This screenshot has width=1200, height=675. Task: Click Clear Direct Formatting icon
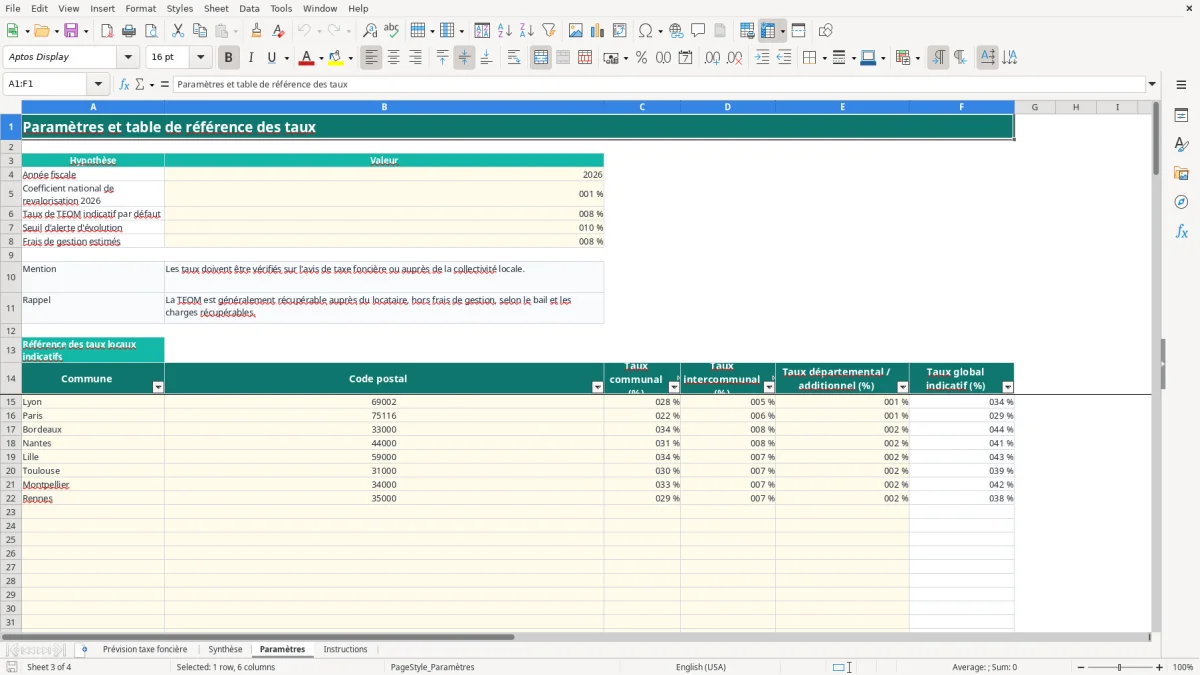(x=278, y=31)
